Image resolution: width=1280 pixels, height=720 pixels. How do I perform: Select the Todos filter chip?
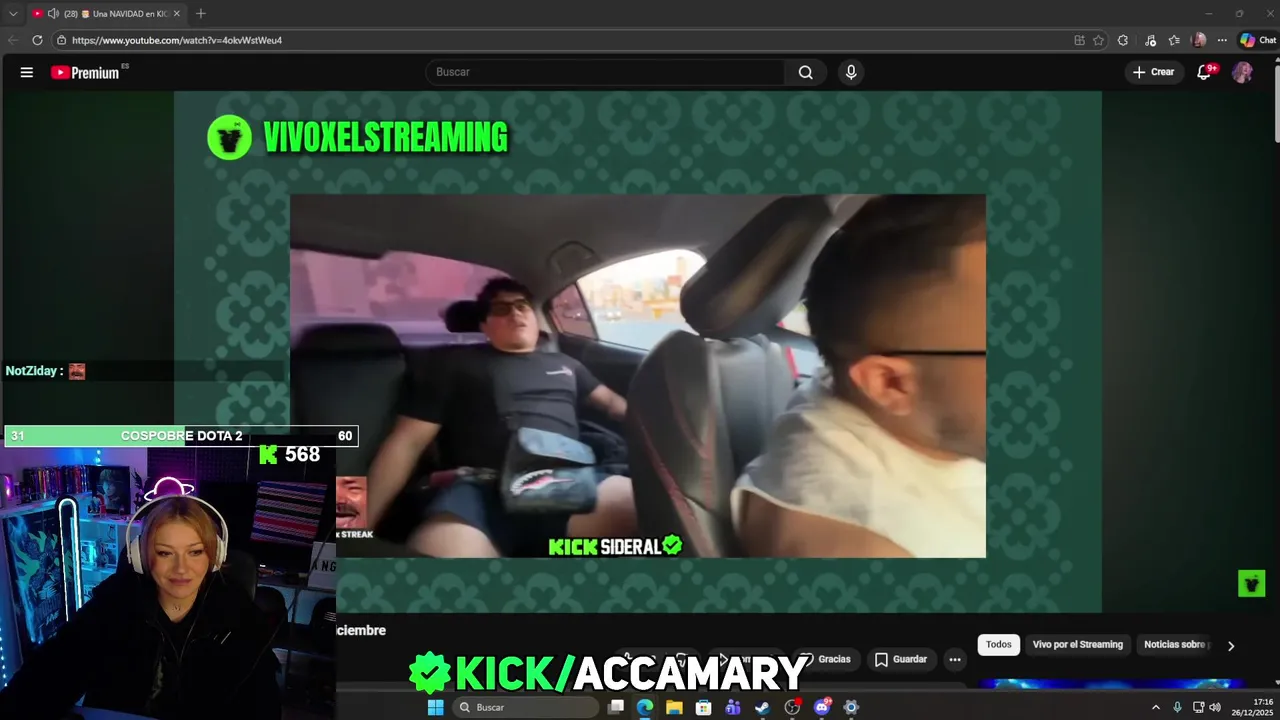coord(998,645)
